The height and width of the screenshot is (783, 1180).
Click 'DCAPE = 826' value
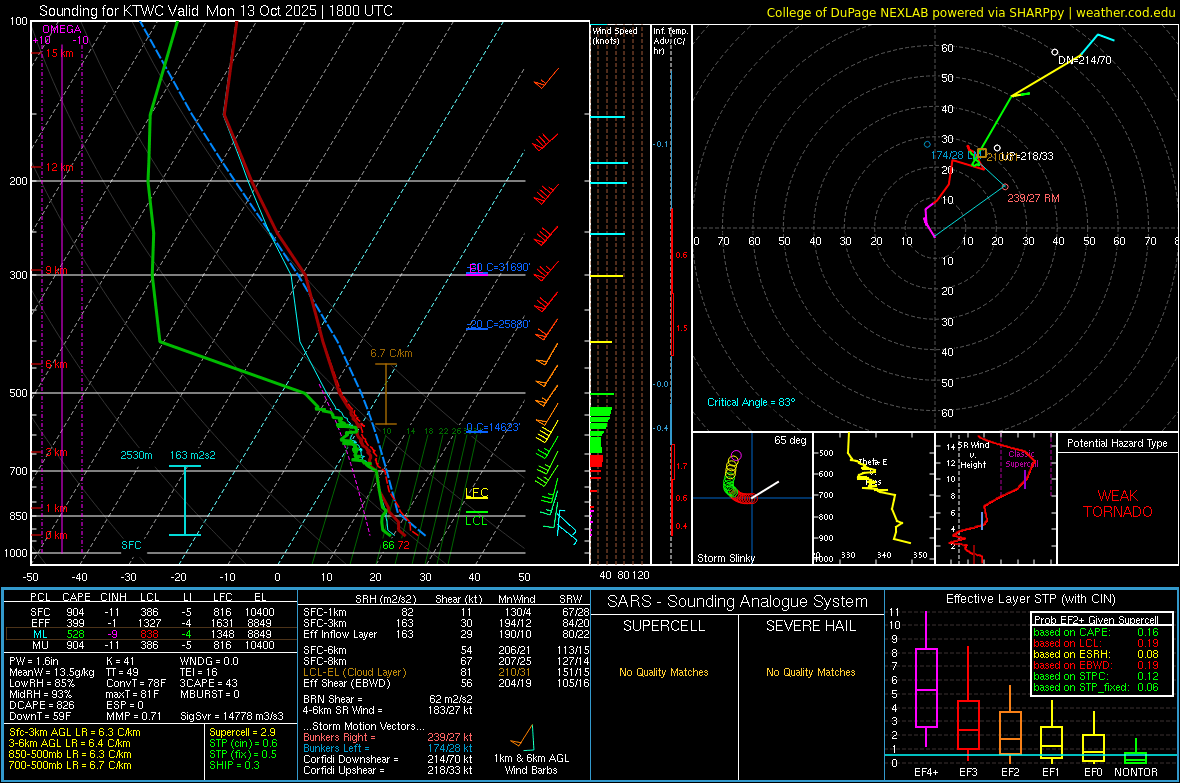(x=41, y=705)
